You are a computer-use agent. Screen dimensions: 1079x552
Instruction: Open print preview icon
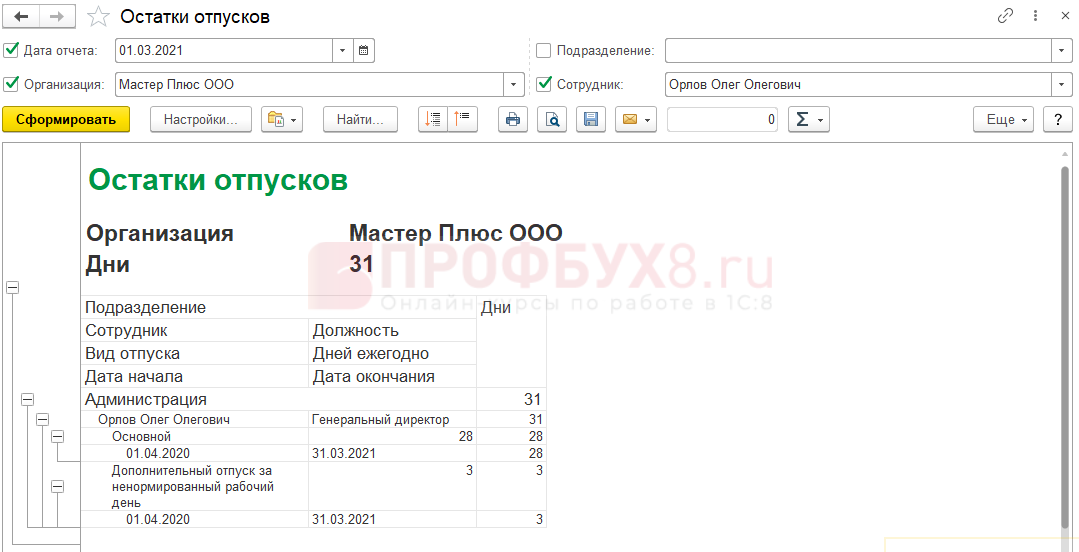(x=552, y=119)
